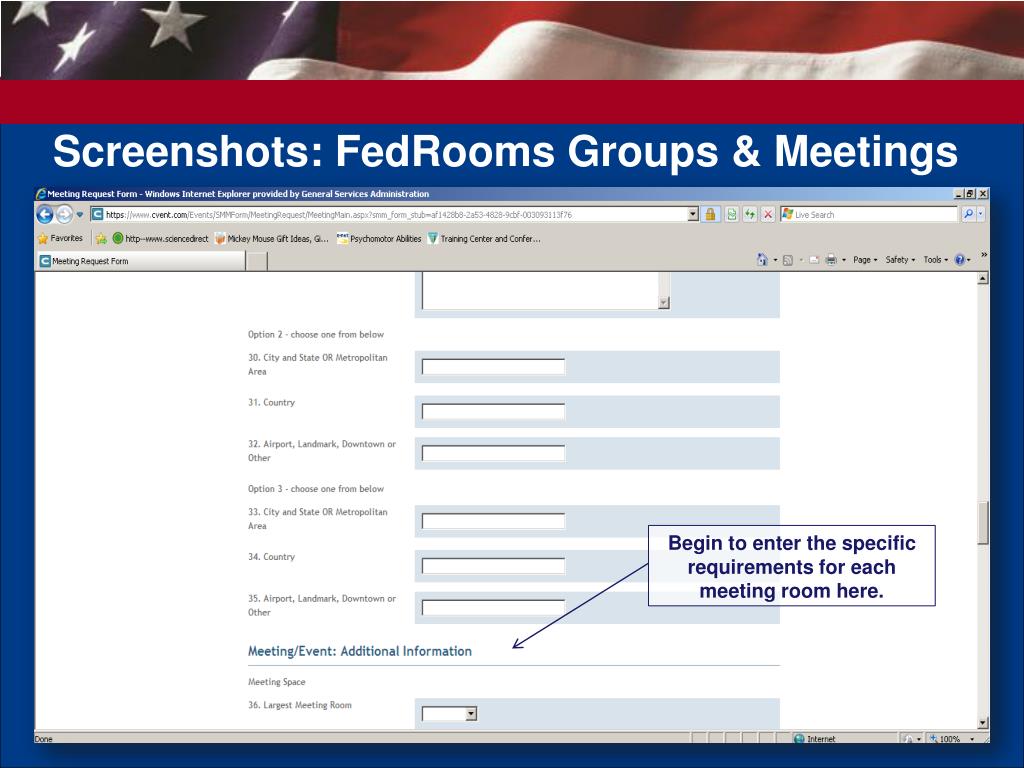
Task: Open recent pages dropdown next to Forward
Action: pyautogui.click(x=80, y=214)
